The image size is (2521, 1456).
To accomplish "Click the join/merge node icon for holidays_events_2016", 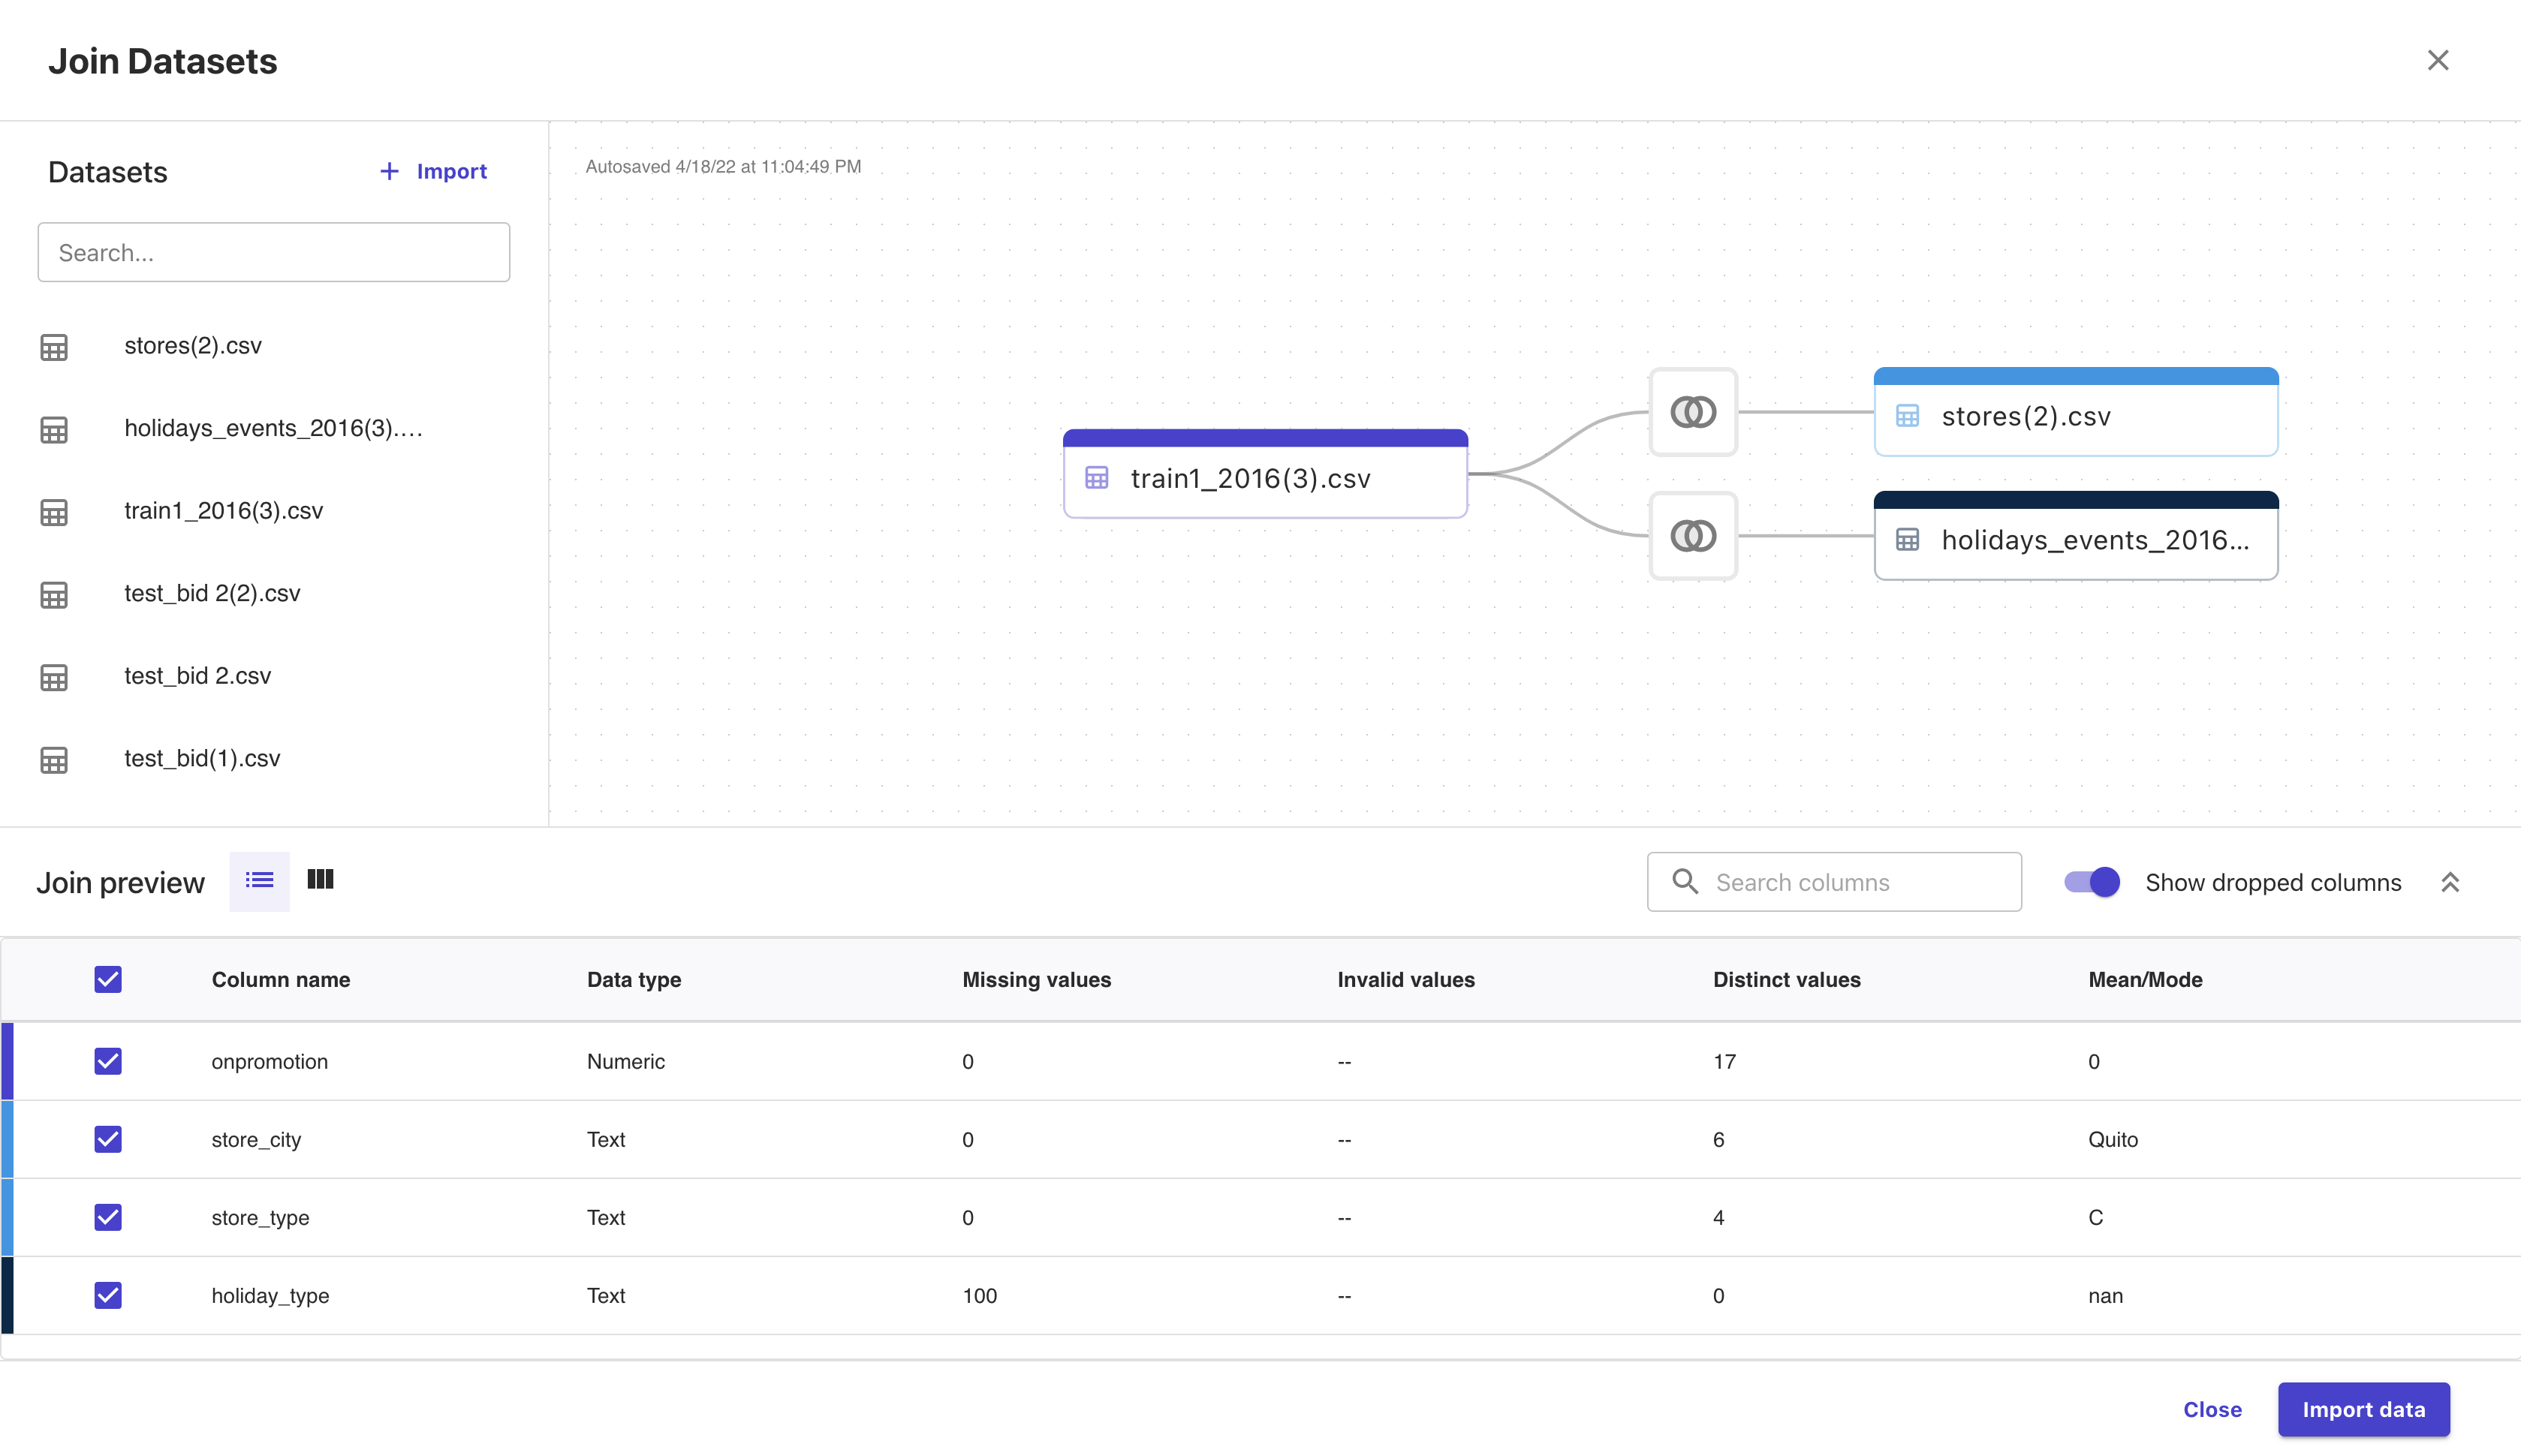I will [1694, 534].
